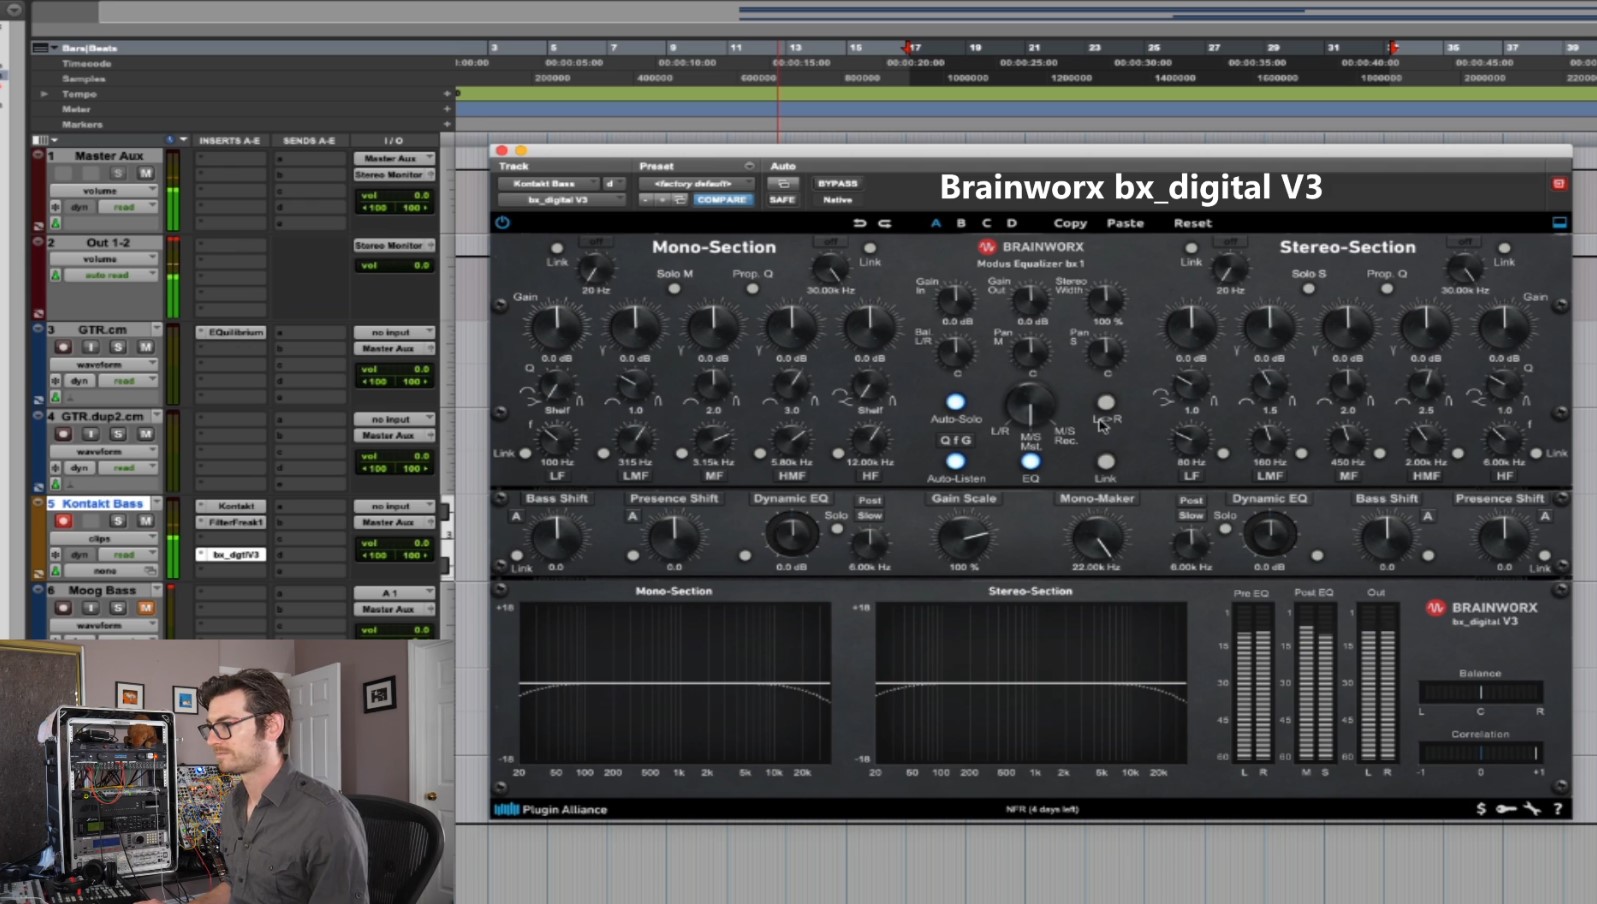Click the automation enable icon under Auto
Viewport: 1597px width, 904px height.
[x=783, y=184]
